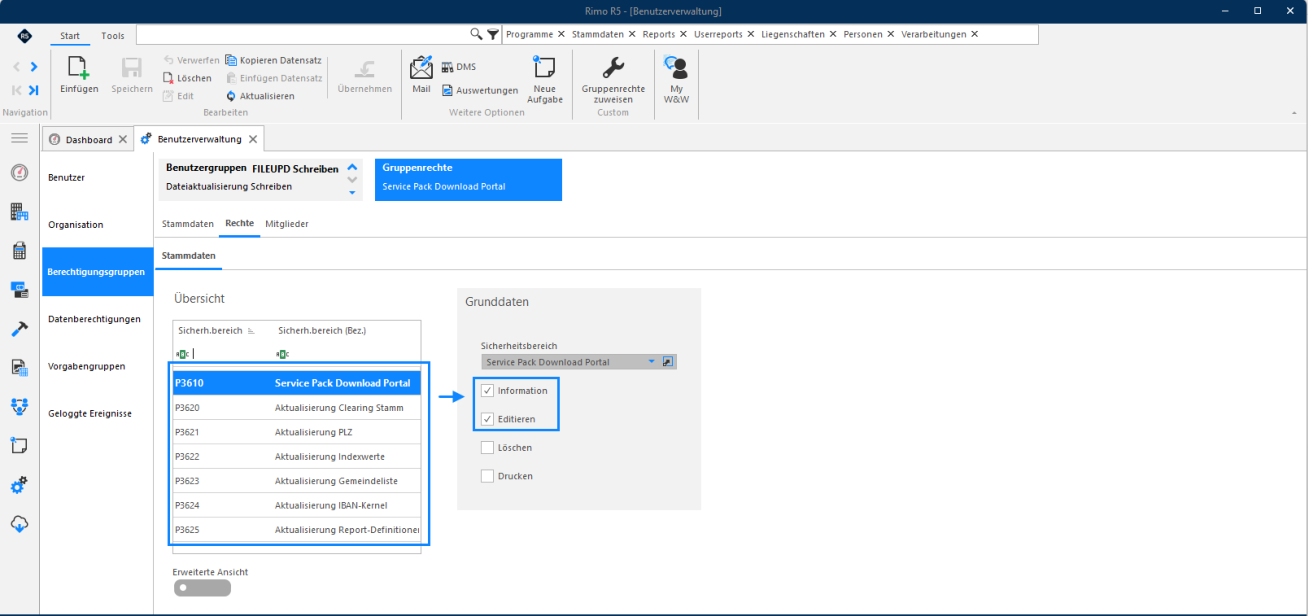Close the Benutzerverwaltung tab
The image size is (1309, 616).
tap(253, 139)
